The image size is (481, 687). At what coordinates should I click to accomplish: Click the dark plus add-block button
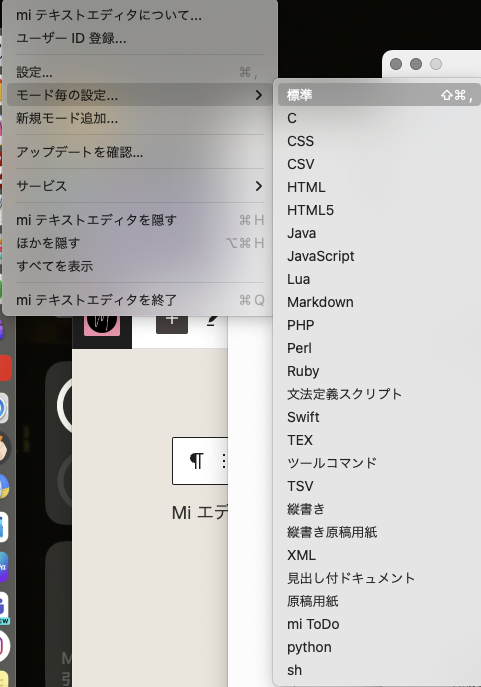(x=172, y=323)
